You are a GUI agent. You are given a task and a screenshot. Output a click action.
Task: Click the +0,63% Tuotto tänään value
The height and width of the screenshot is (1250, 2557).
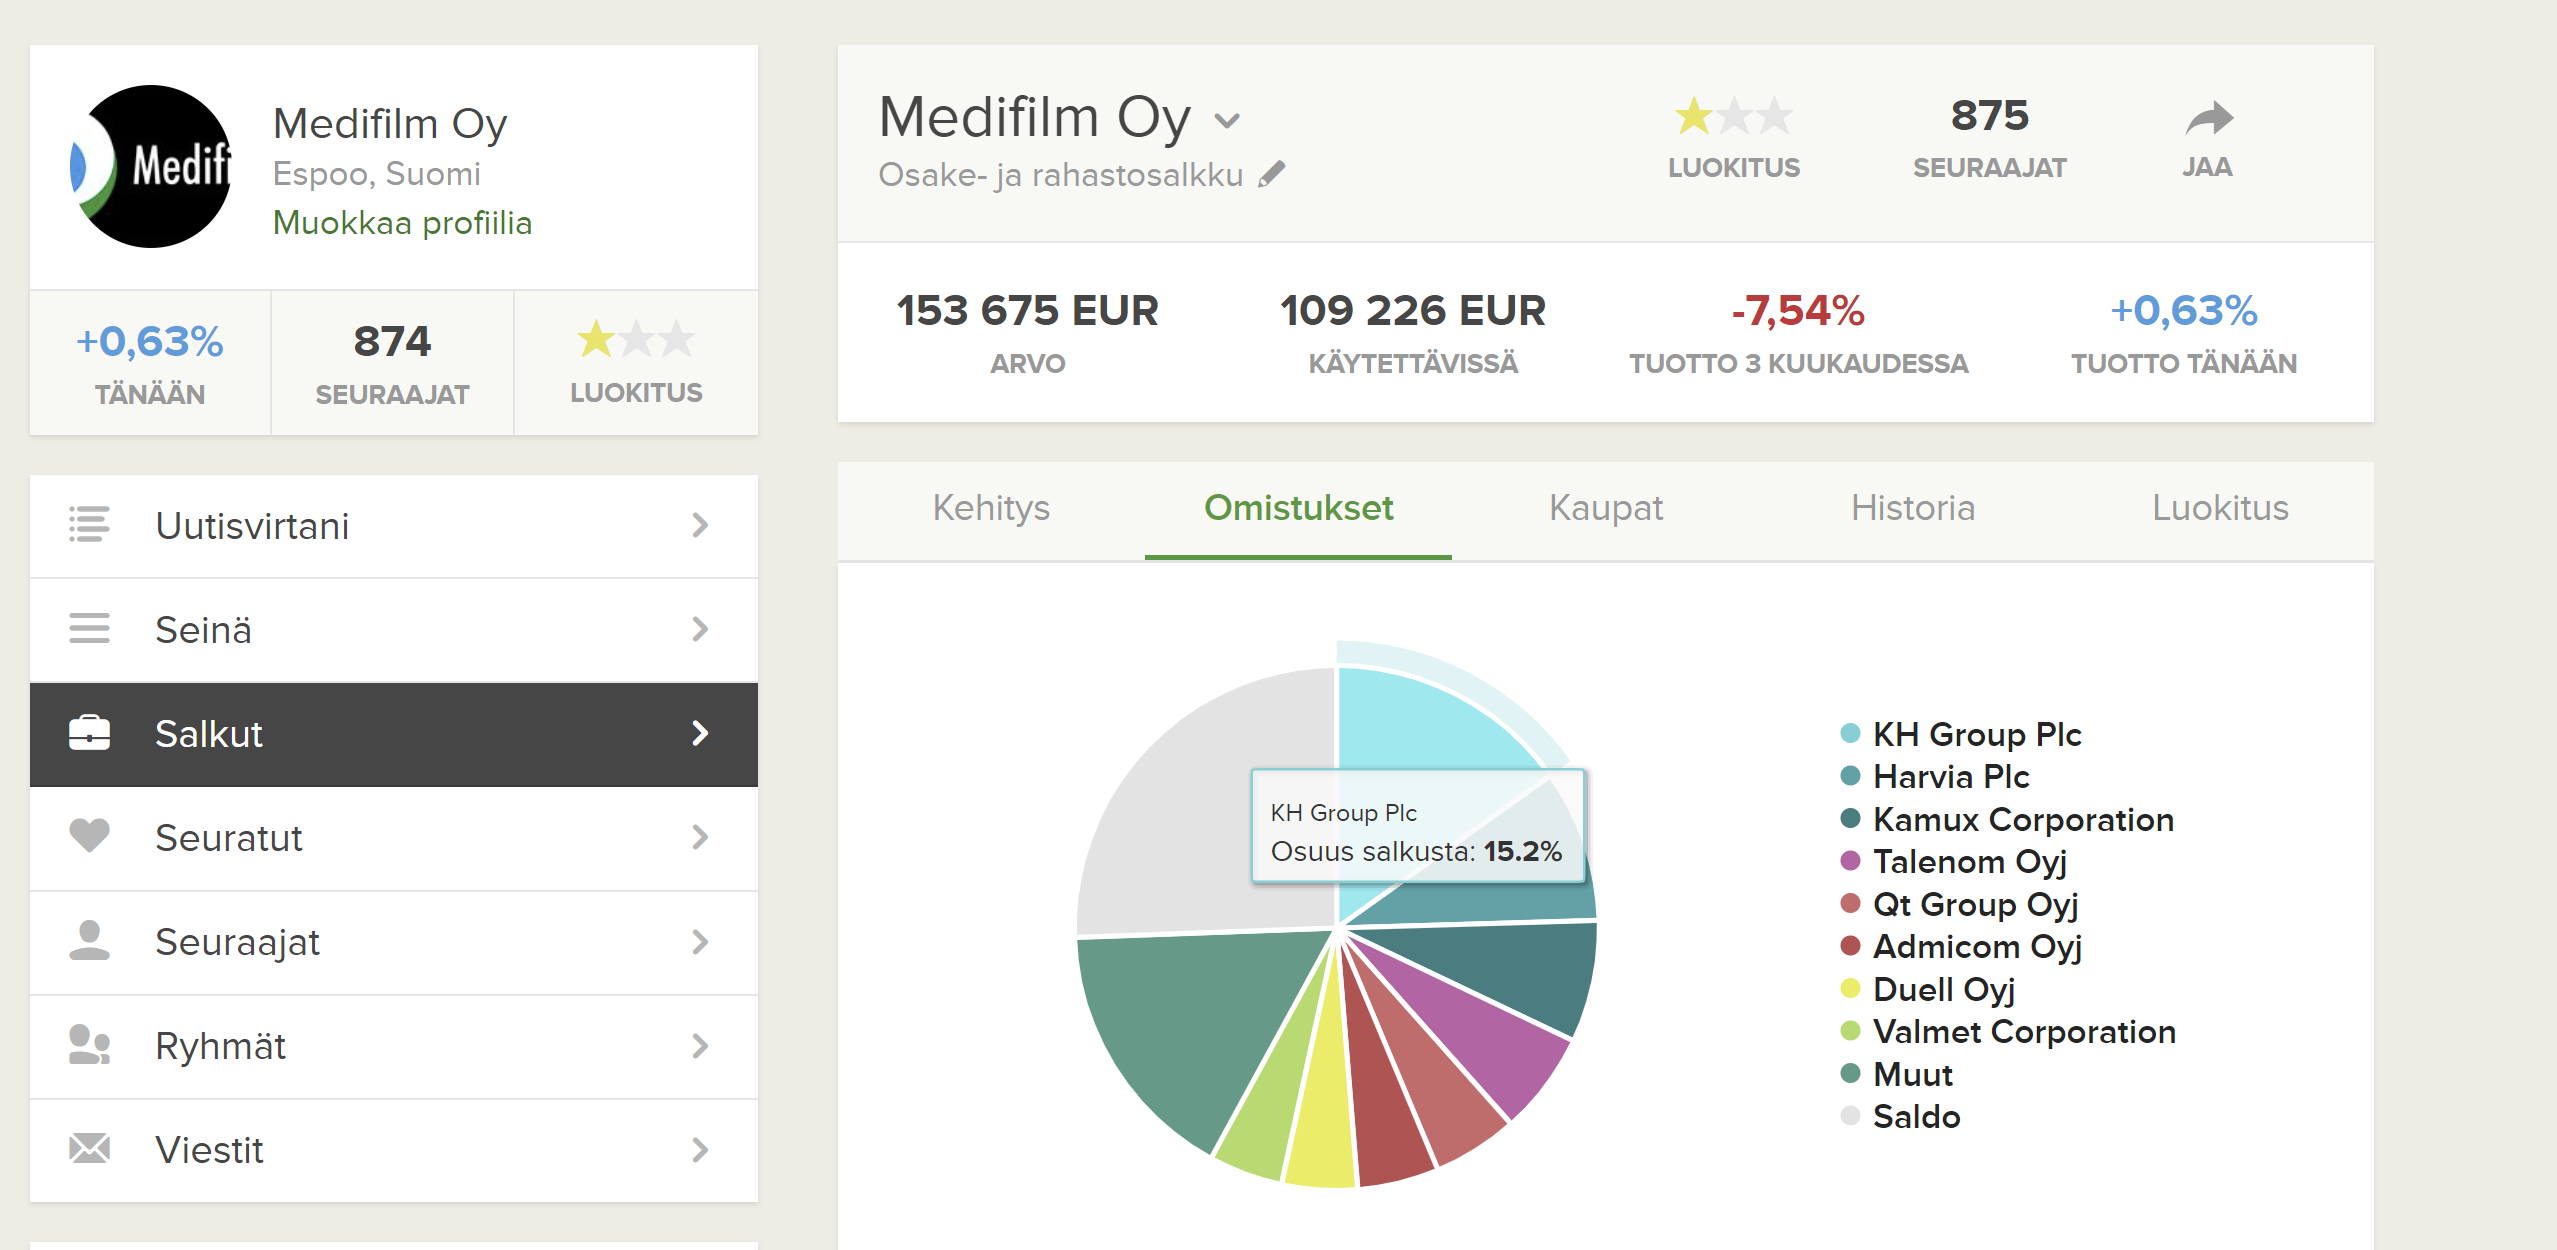click(2184, 311)
